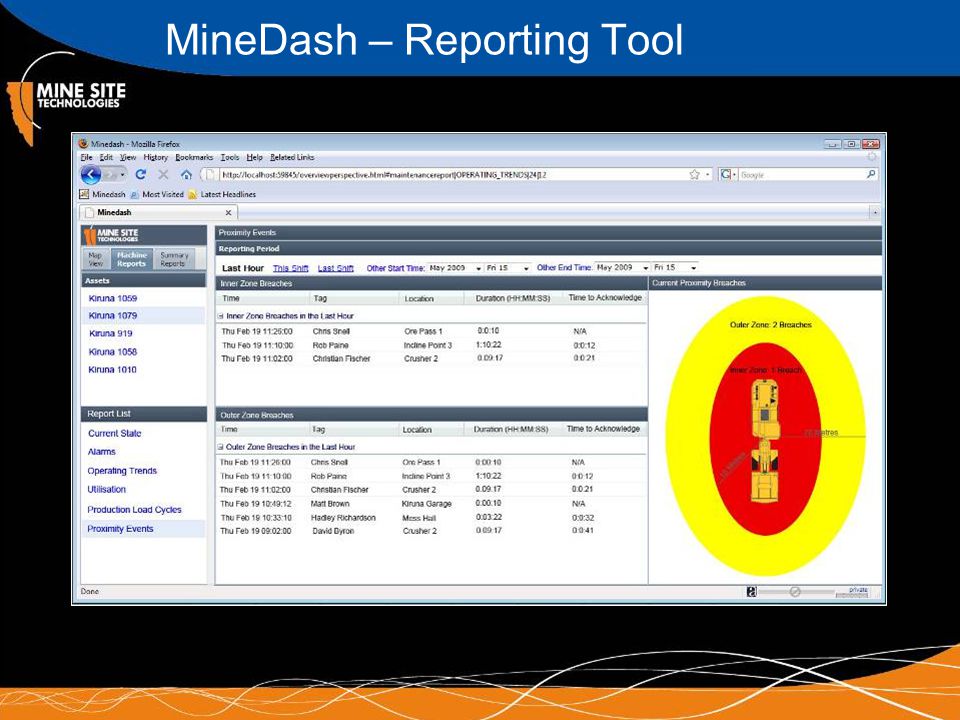Sort outer zone table by Duration column
This screenshot has width=960, height=720.
512,429
